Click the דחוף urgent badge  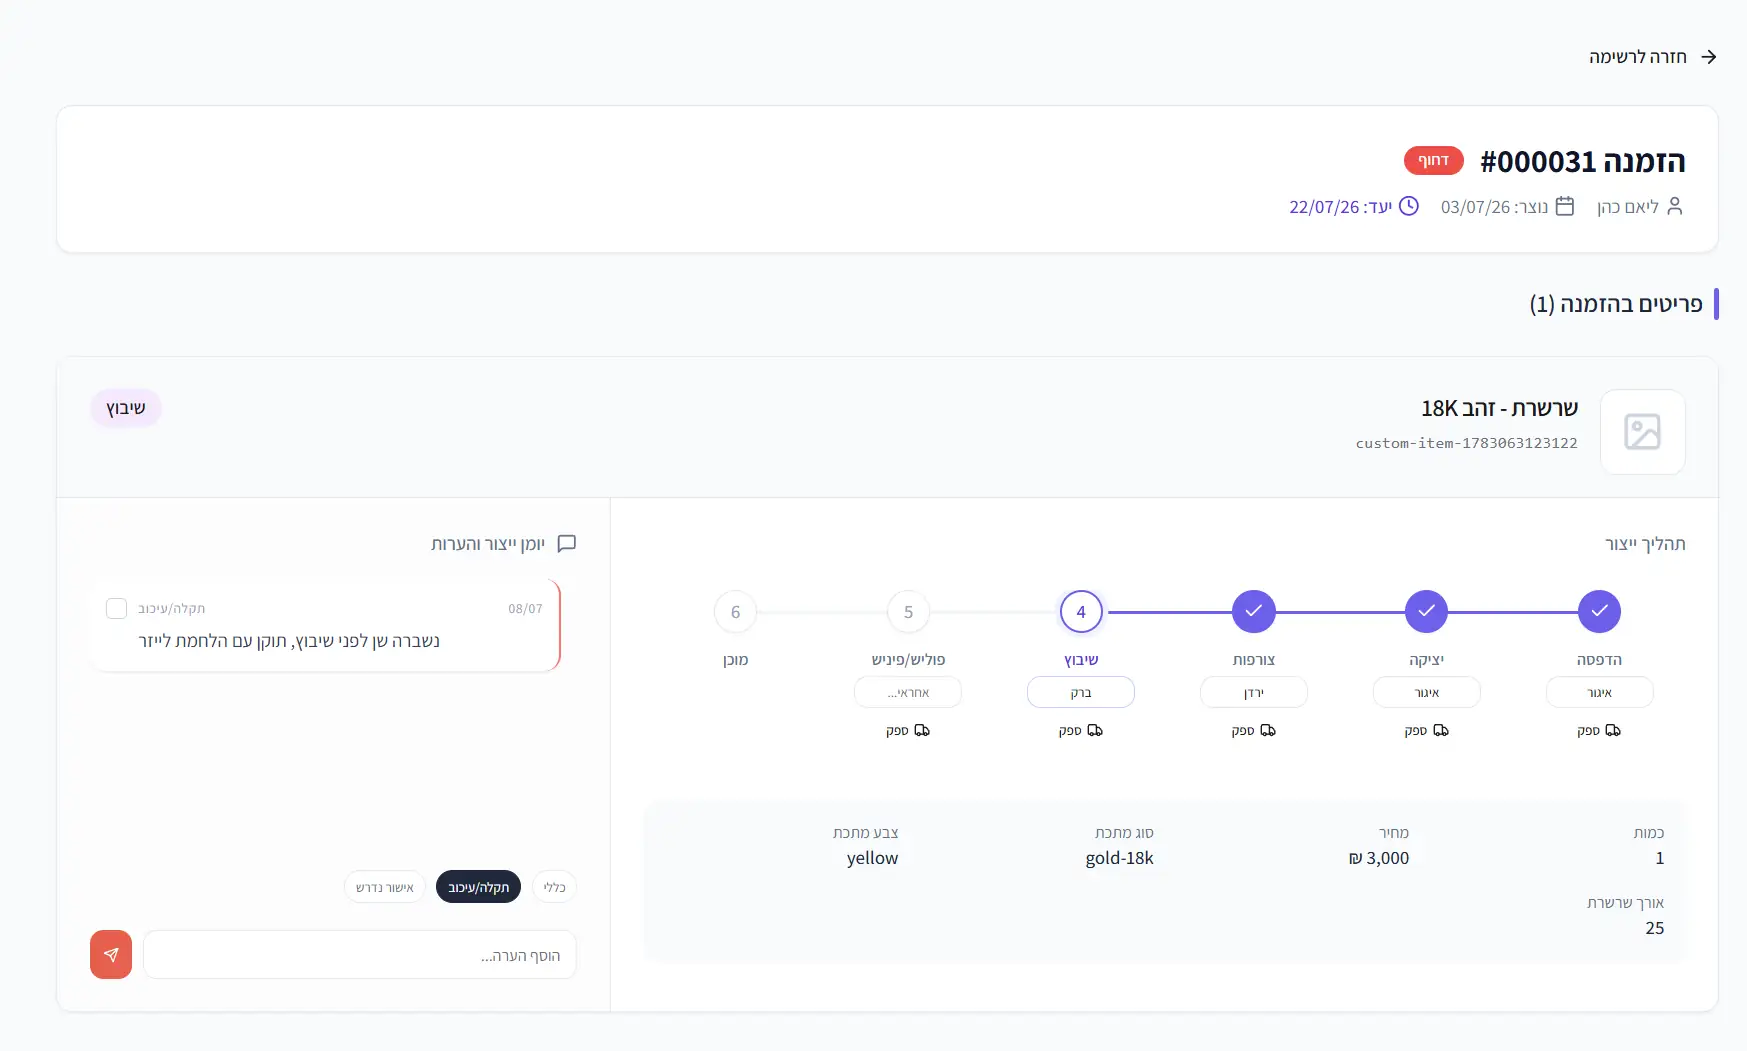1433,160
